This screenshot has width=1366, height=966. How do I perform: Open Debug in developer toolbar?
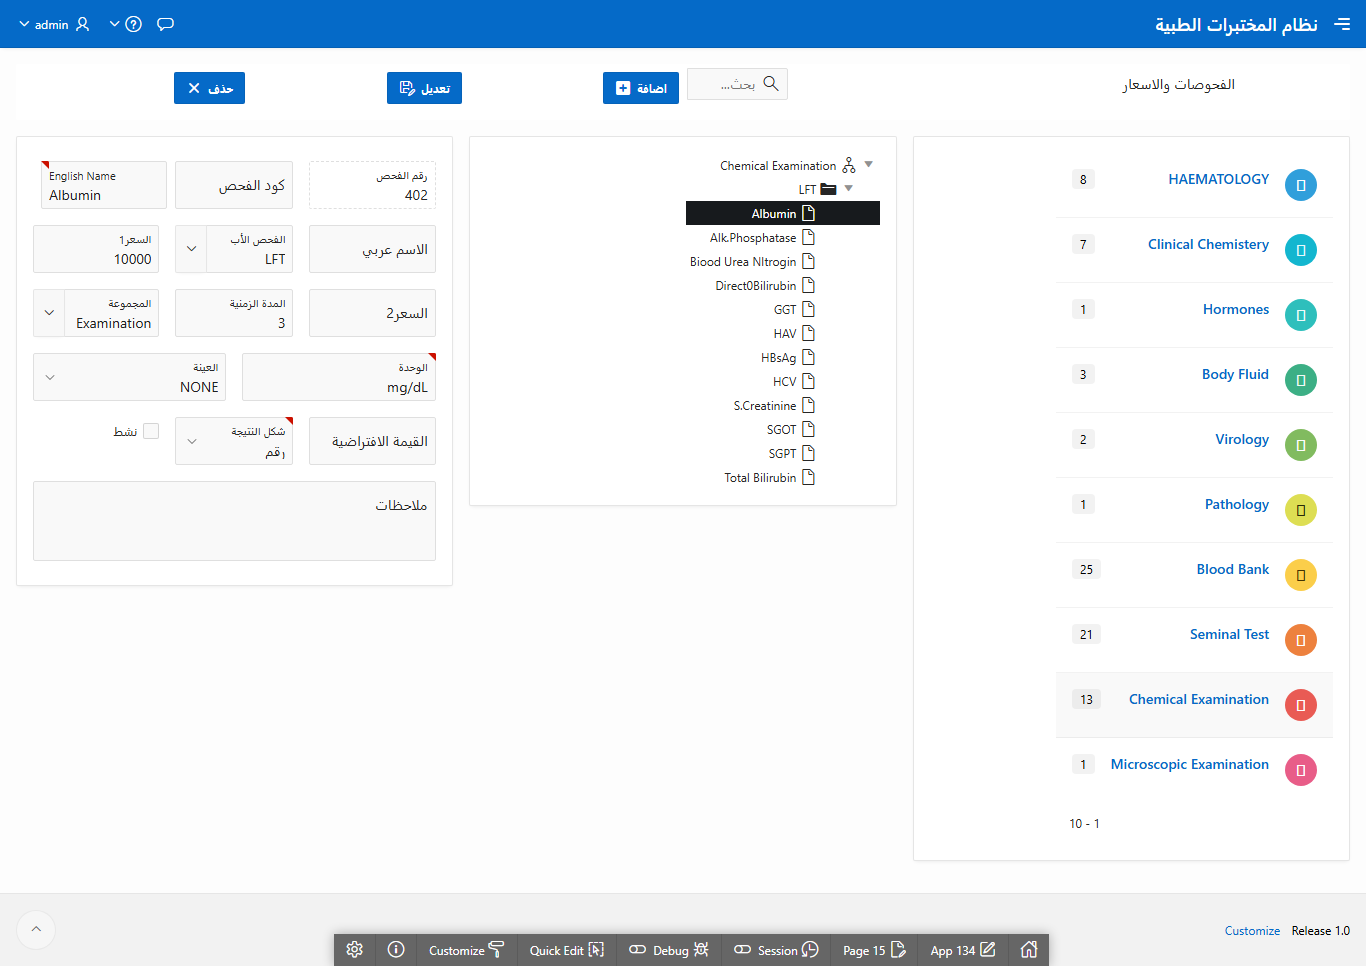pyautogui.click(x=669, y=950)
